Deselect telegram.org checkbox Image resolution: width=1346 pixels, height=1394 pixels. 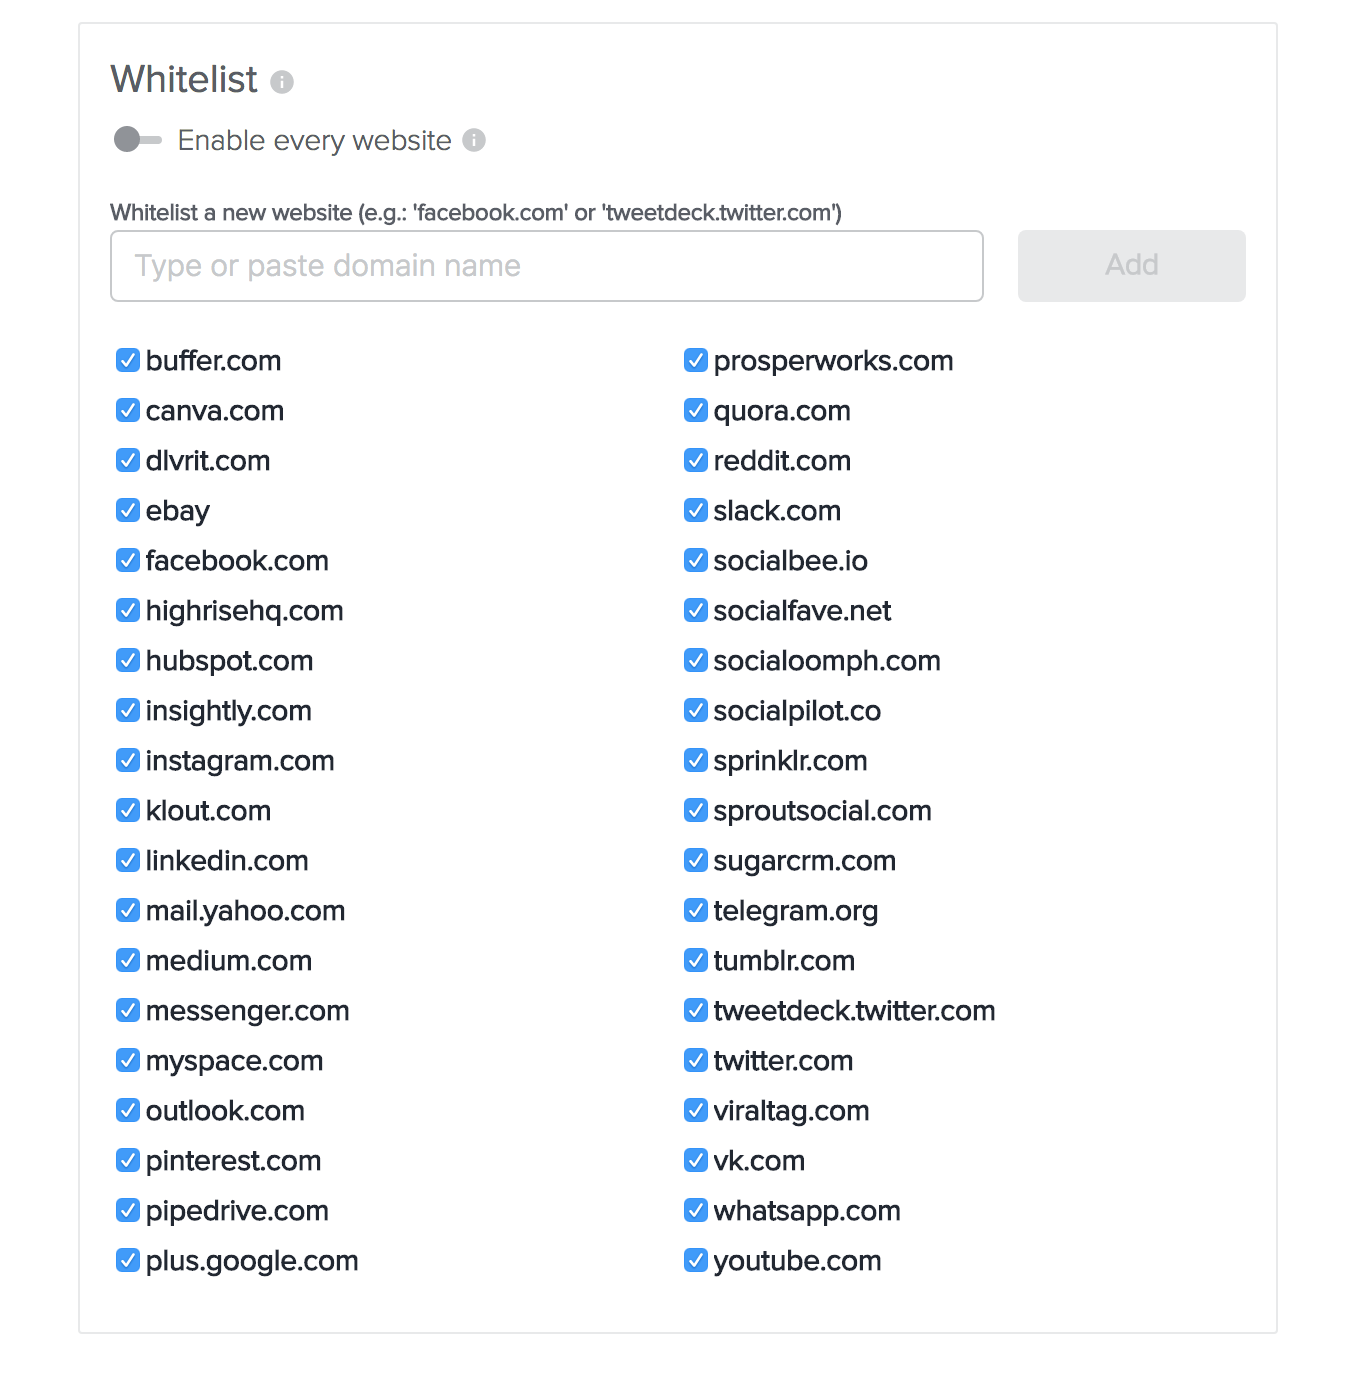(x=696, y=910)
